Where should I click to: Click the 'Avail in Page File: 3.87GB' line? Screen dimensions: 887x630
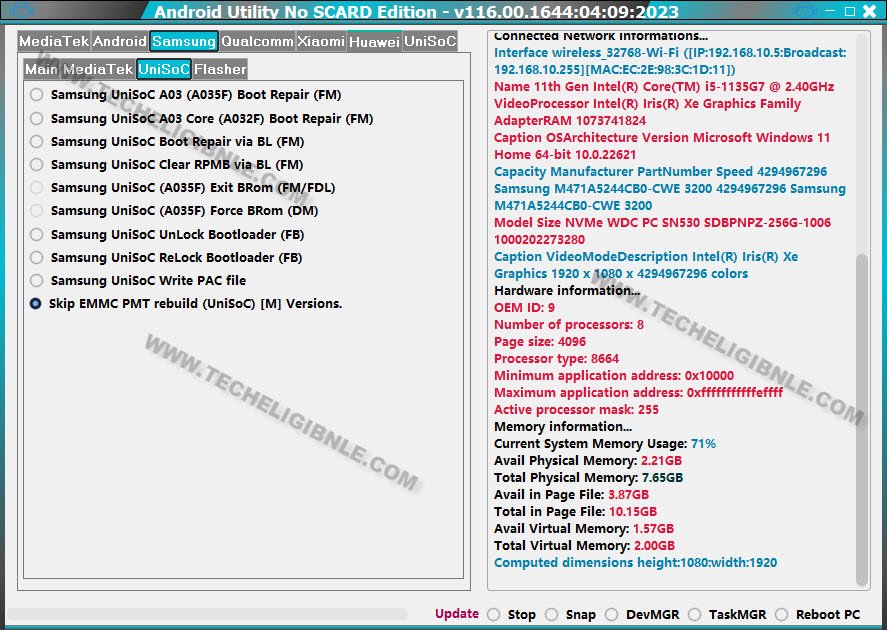(x=571, y=494)
